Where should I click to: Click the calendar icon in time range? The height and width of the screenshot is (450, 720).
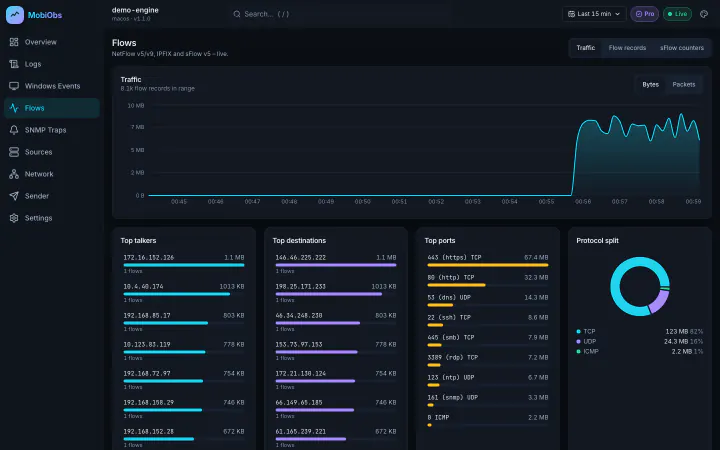(571, 14)
